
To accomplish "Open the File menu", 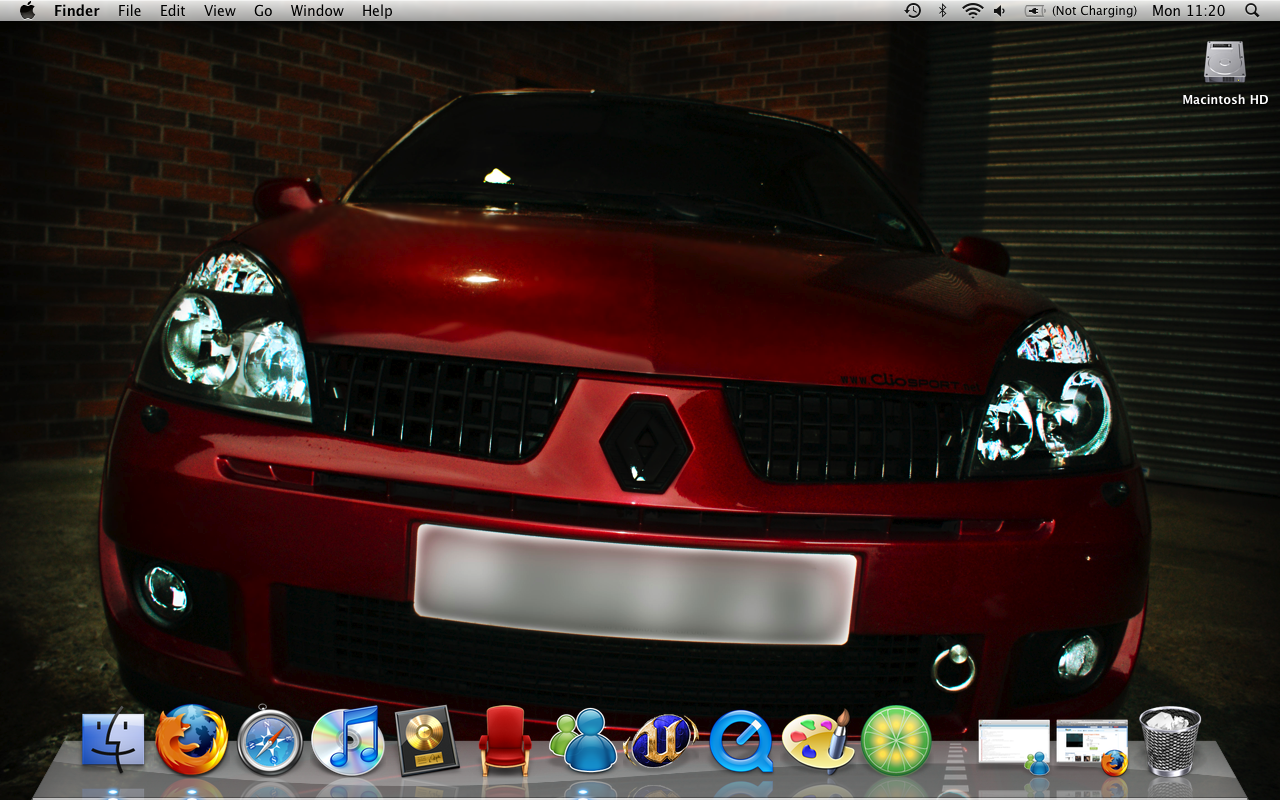I will pyautogui.click(x=129, y=11).
